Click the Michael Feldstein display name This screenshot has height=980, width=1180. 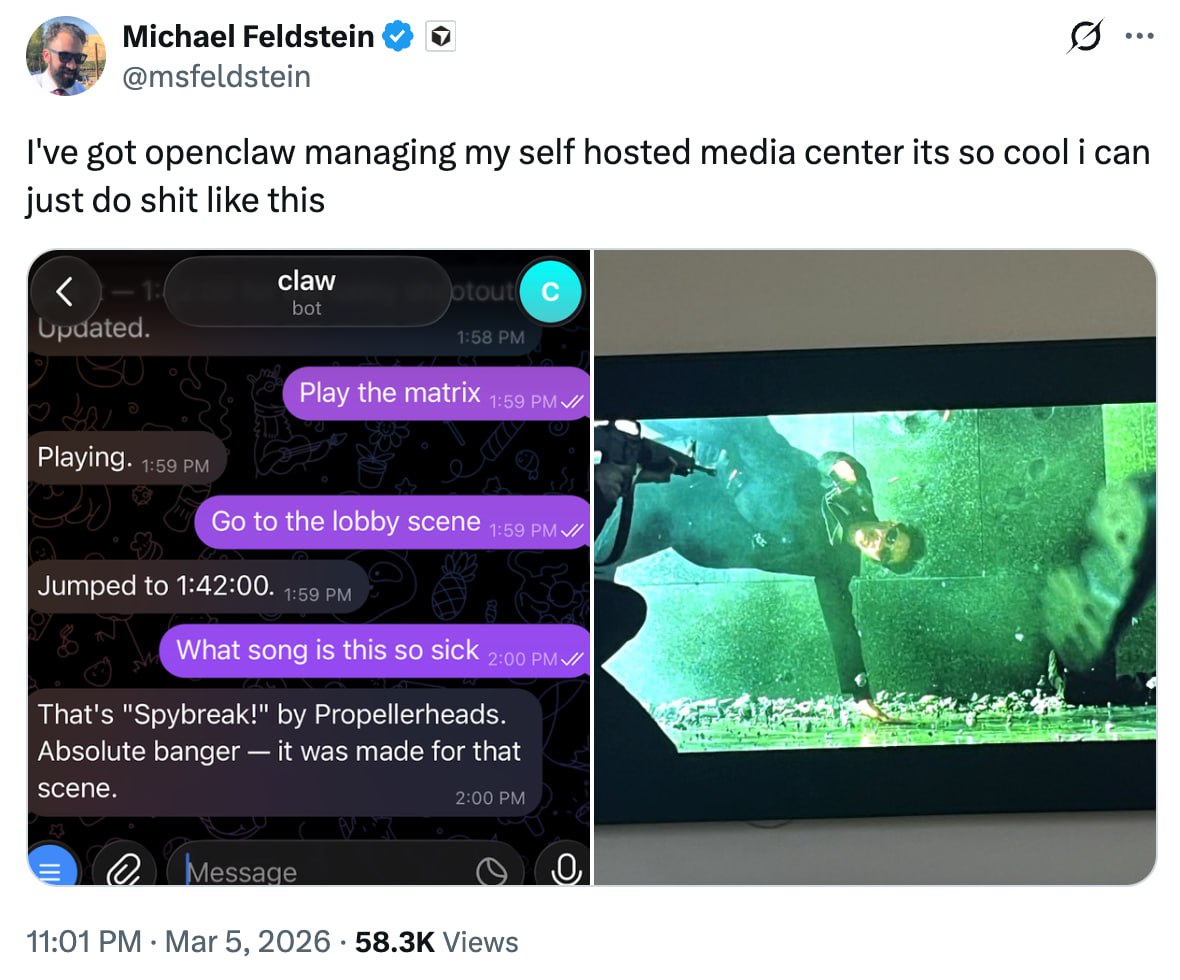click(x=248, y=38)
